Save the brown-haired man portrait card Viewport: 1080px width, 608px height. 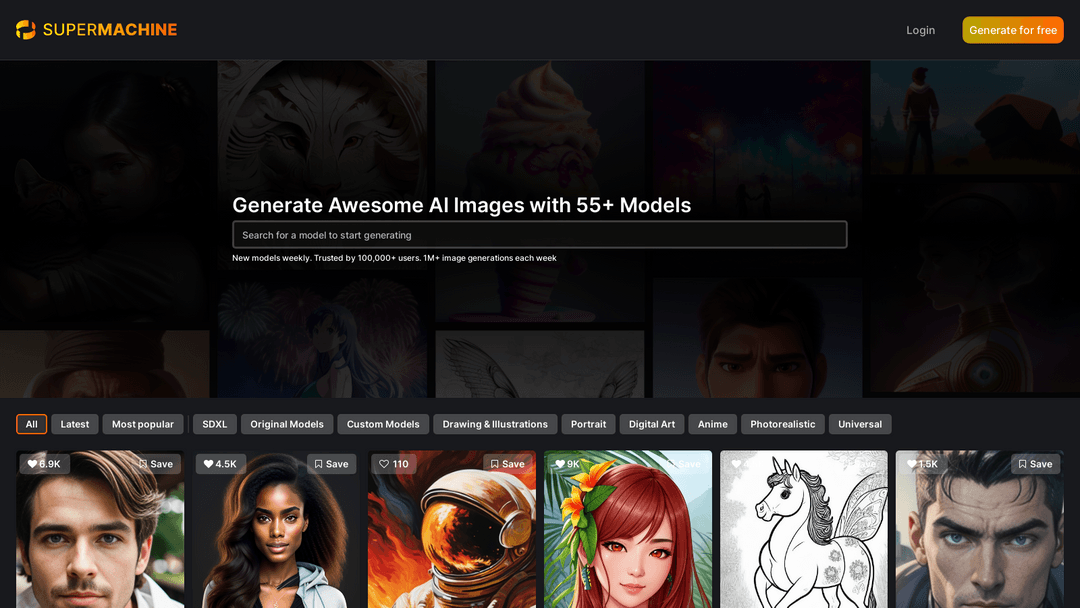click(156, 464)
